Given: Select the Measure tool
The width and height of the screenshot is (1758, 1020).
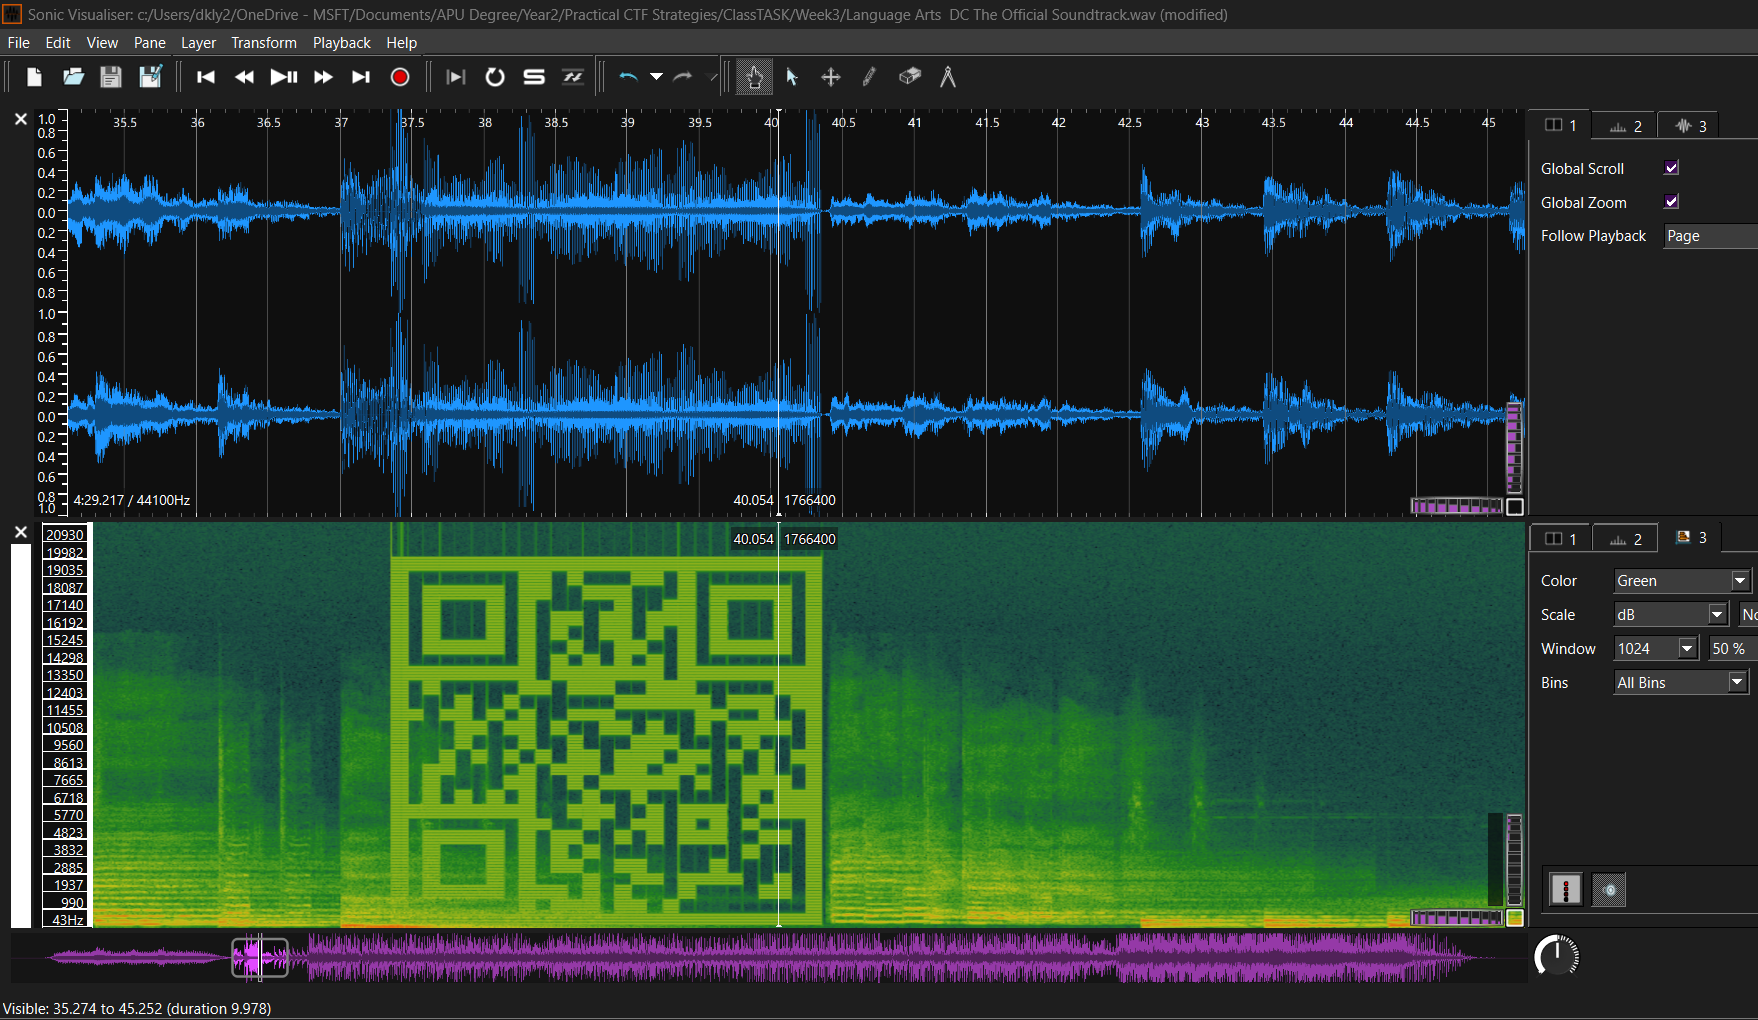Looking at the screenshot, I should pos(948,77).
